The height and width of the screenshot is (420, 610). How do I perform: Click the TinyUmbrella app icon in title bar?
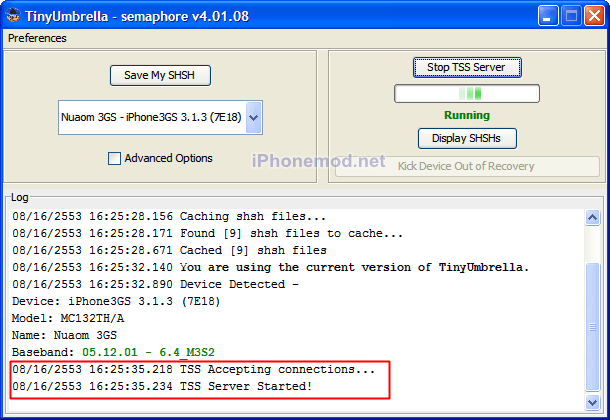[x=13, y=16]
